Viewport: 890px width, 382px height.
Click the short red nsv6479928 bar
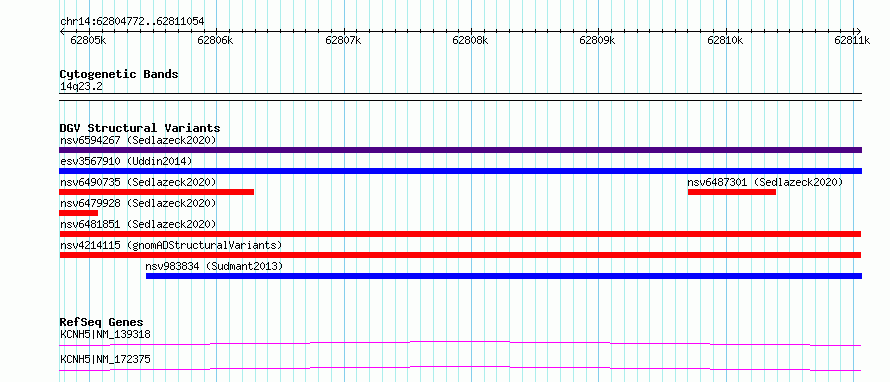[x=78, y=213]
